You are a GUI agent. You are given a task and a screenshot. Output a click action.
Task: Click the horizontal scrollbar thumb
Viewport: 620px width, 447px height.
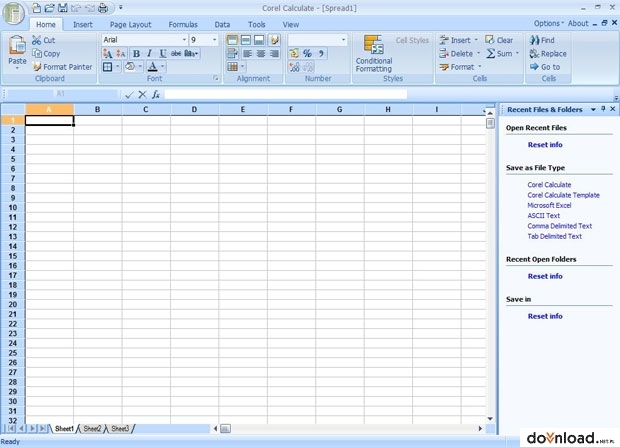coord(225,428)
